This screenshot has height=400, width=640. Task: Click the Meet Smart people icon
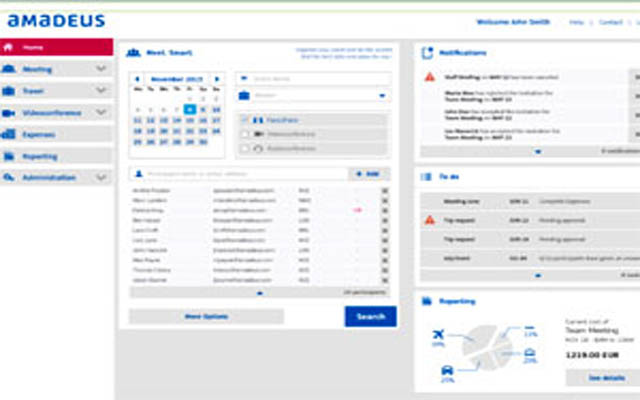coord(133,53)
